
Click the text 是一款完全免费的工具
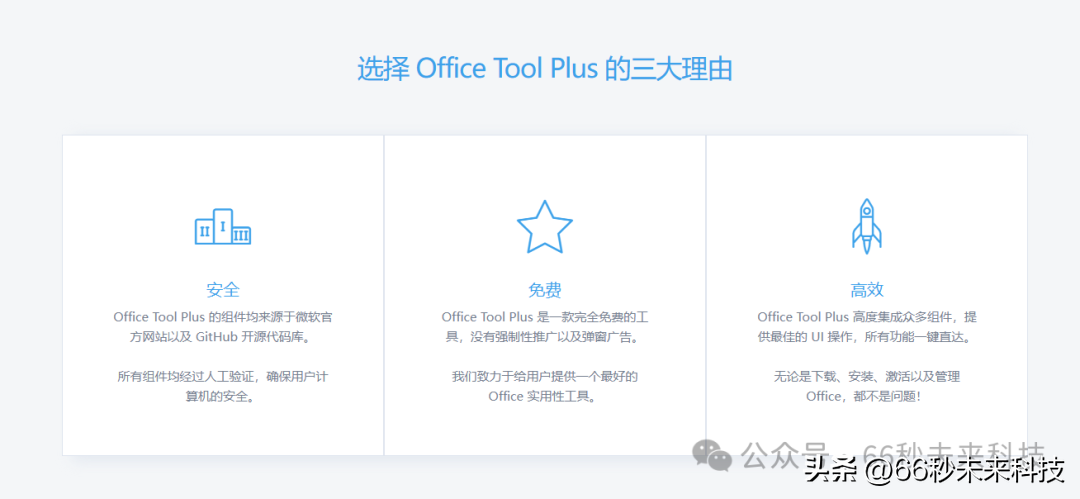pyautogui.click(x=592, y=317)
